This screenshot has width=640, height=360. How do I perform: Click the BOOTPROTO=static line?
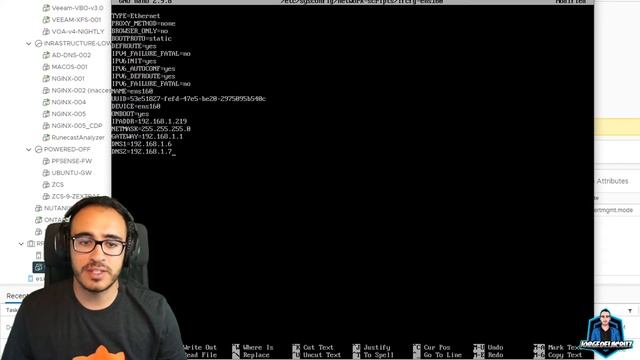142,38
